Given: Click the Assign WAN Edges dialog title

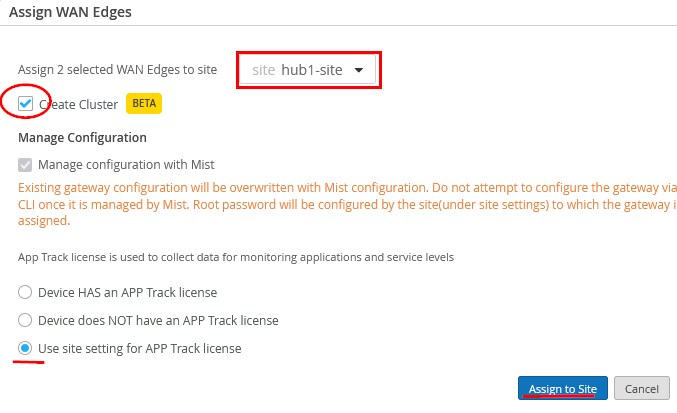Looking at the screenshot, I should [70, 13].
